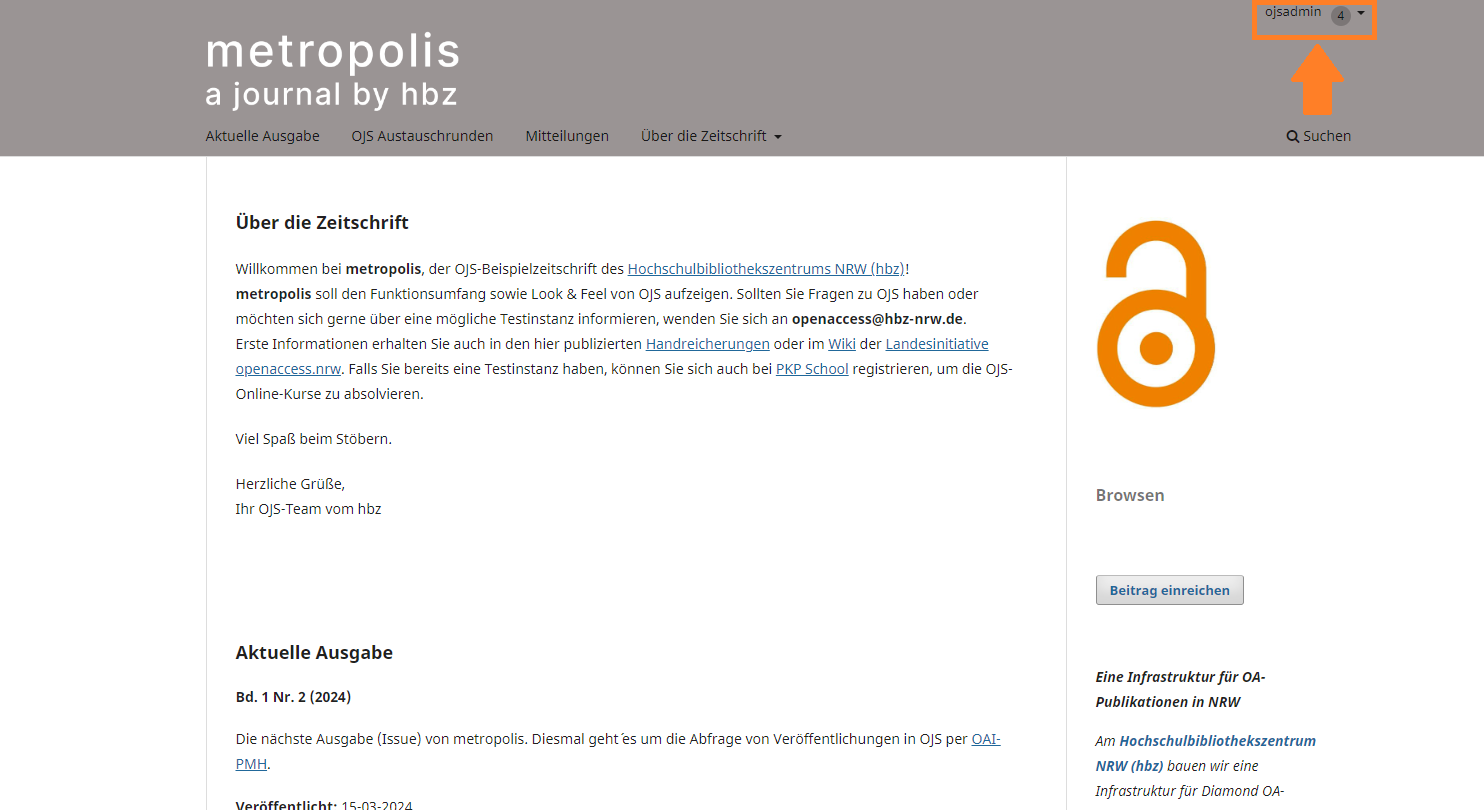Click the notification badge showing 4
Viewport: 1484px width, 810px height.
(x=1340, y=15)
